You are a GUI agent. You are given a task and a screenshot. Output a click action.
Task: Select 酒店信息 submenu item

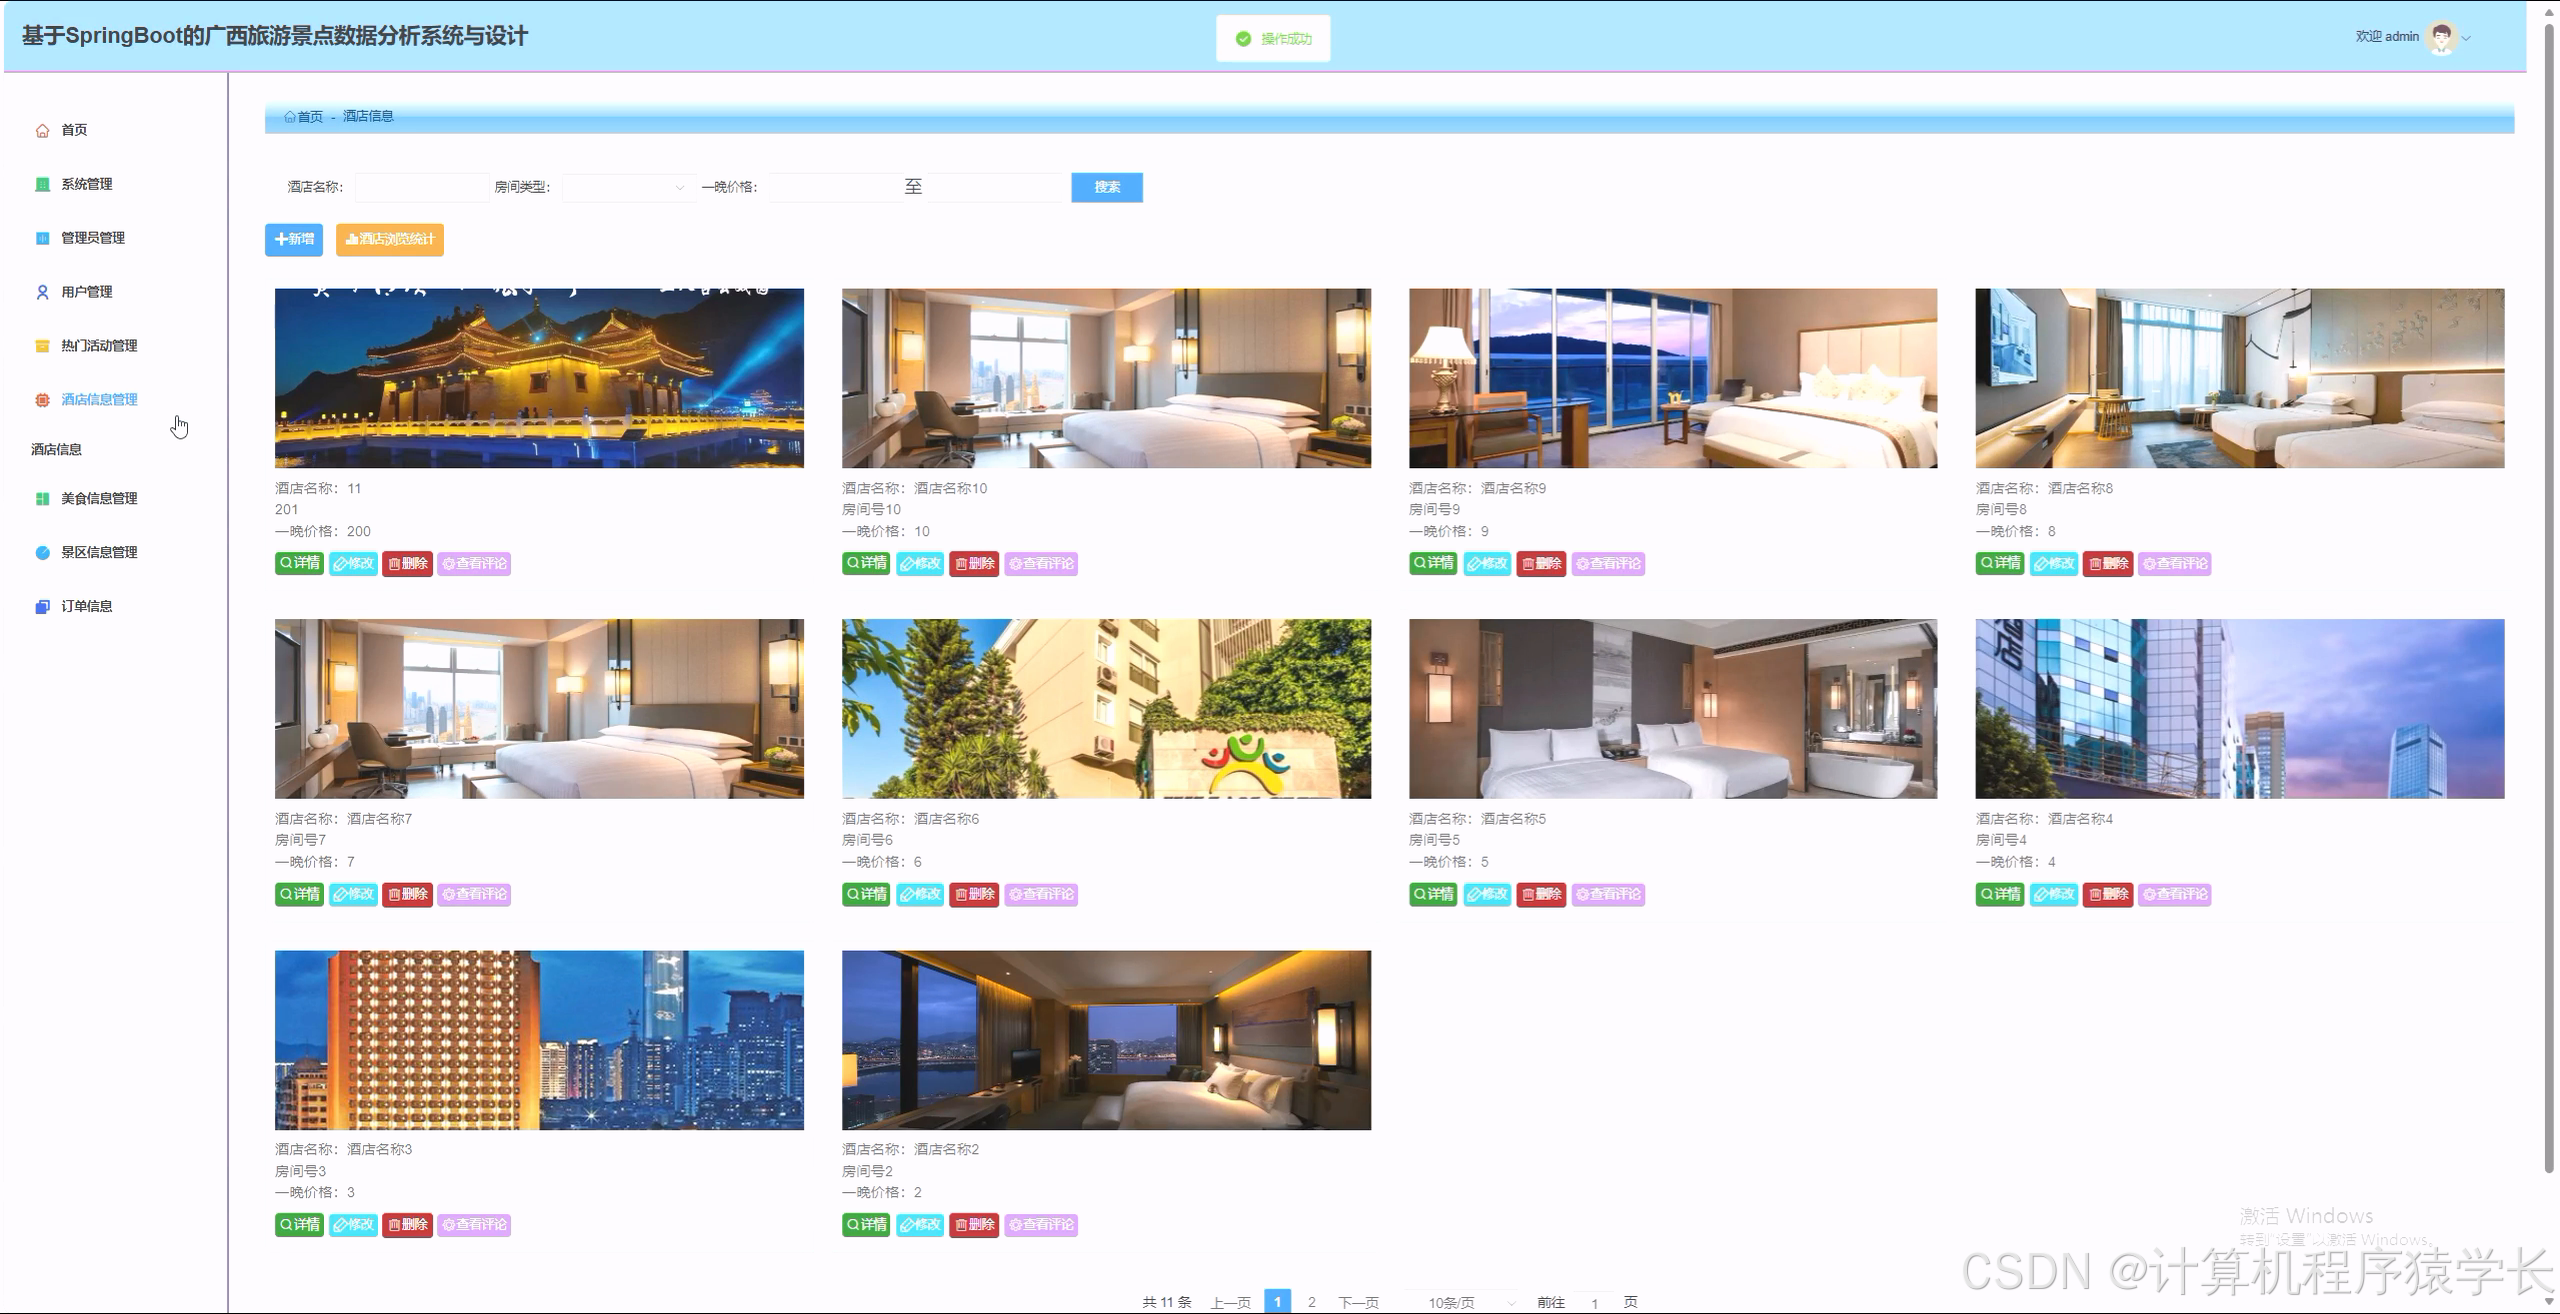(57, 449)
